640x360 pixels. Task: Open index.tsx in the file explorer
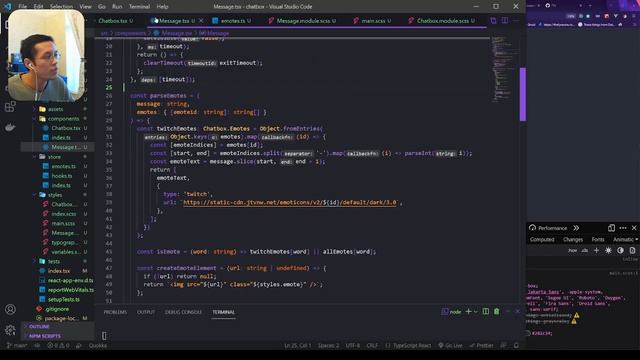(58, 271)
